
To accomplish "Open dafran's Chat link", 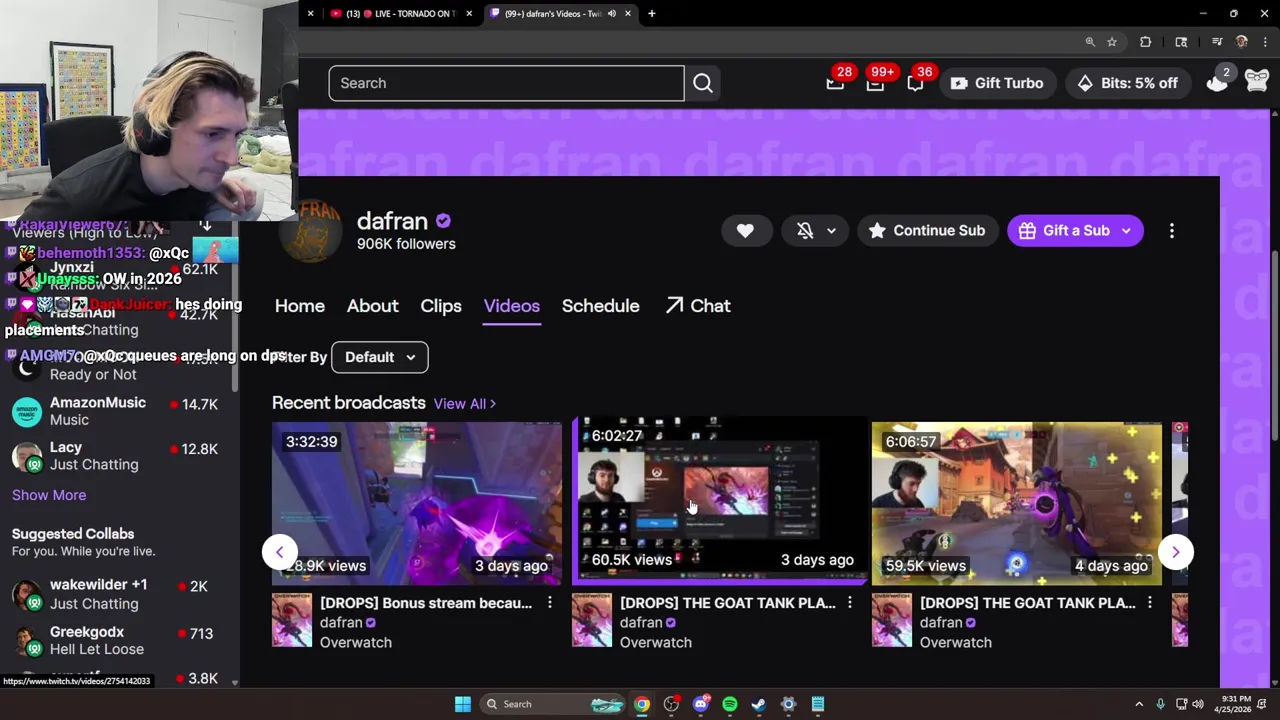I will tap(698, 306).
